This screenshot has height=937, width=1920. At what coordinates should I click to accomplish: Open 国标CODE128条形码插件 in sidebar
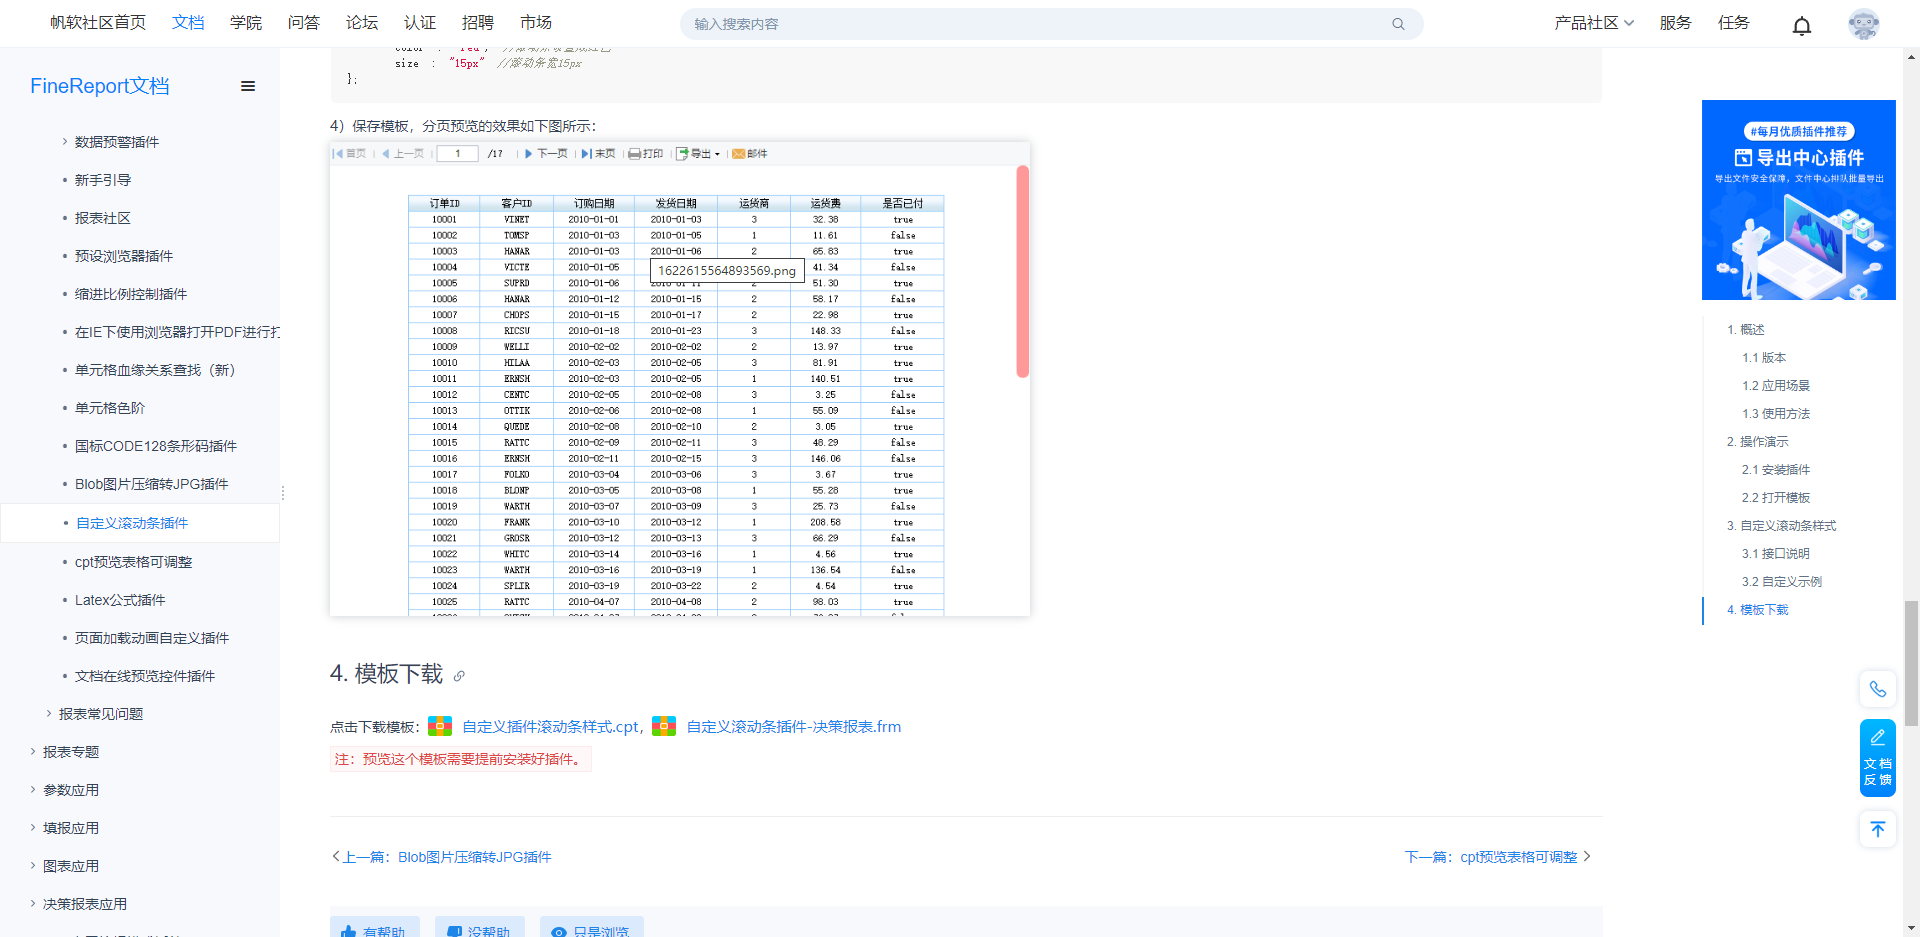[156, 446]
